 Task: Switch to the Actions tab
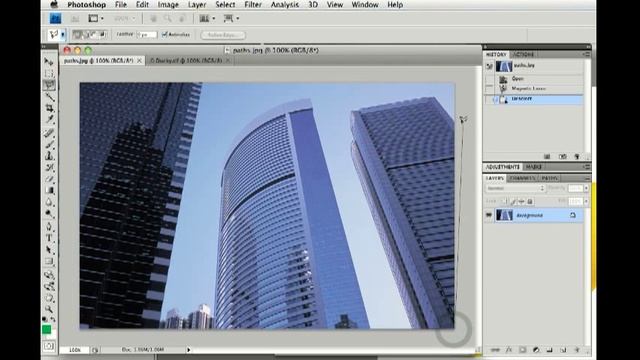click(x=523, y=54)
